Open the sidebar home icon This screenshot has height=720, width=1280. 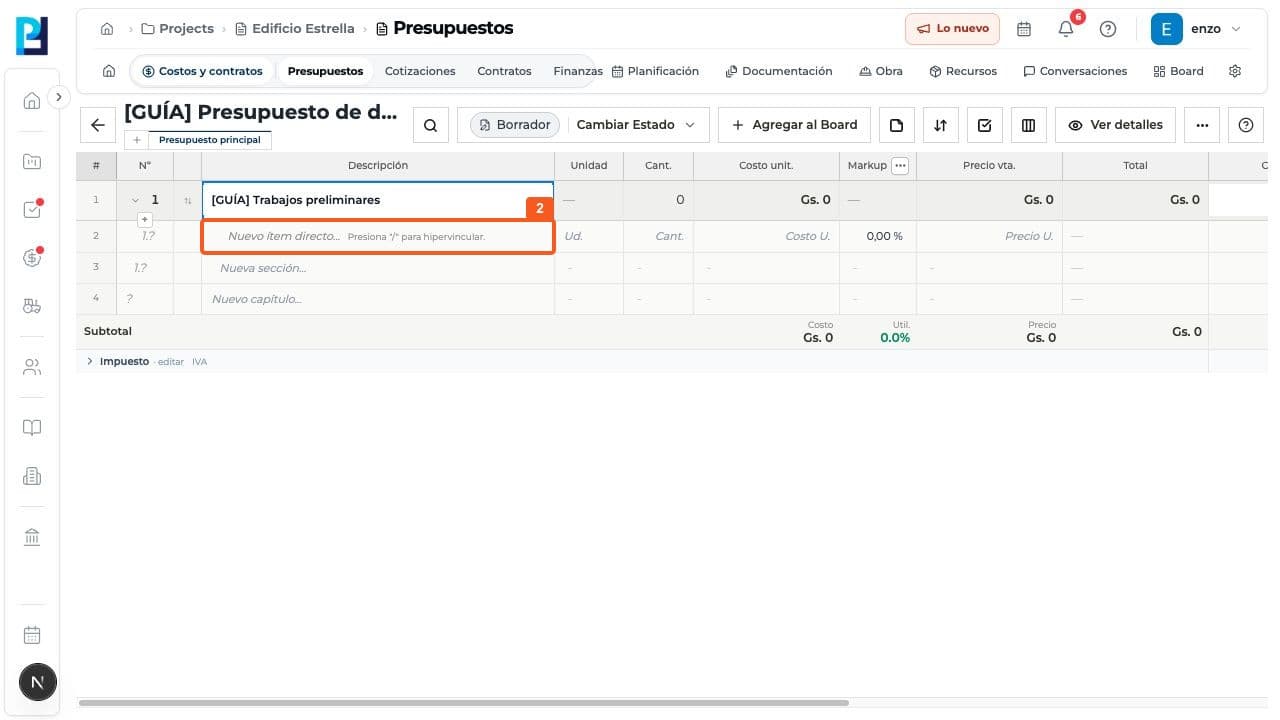[x=32, y=100]
